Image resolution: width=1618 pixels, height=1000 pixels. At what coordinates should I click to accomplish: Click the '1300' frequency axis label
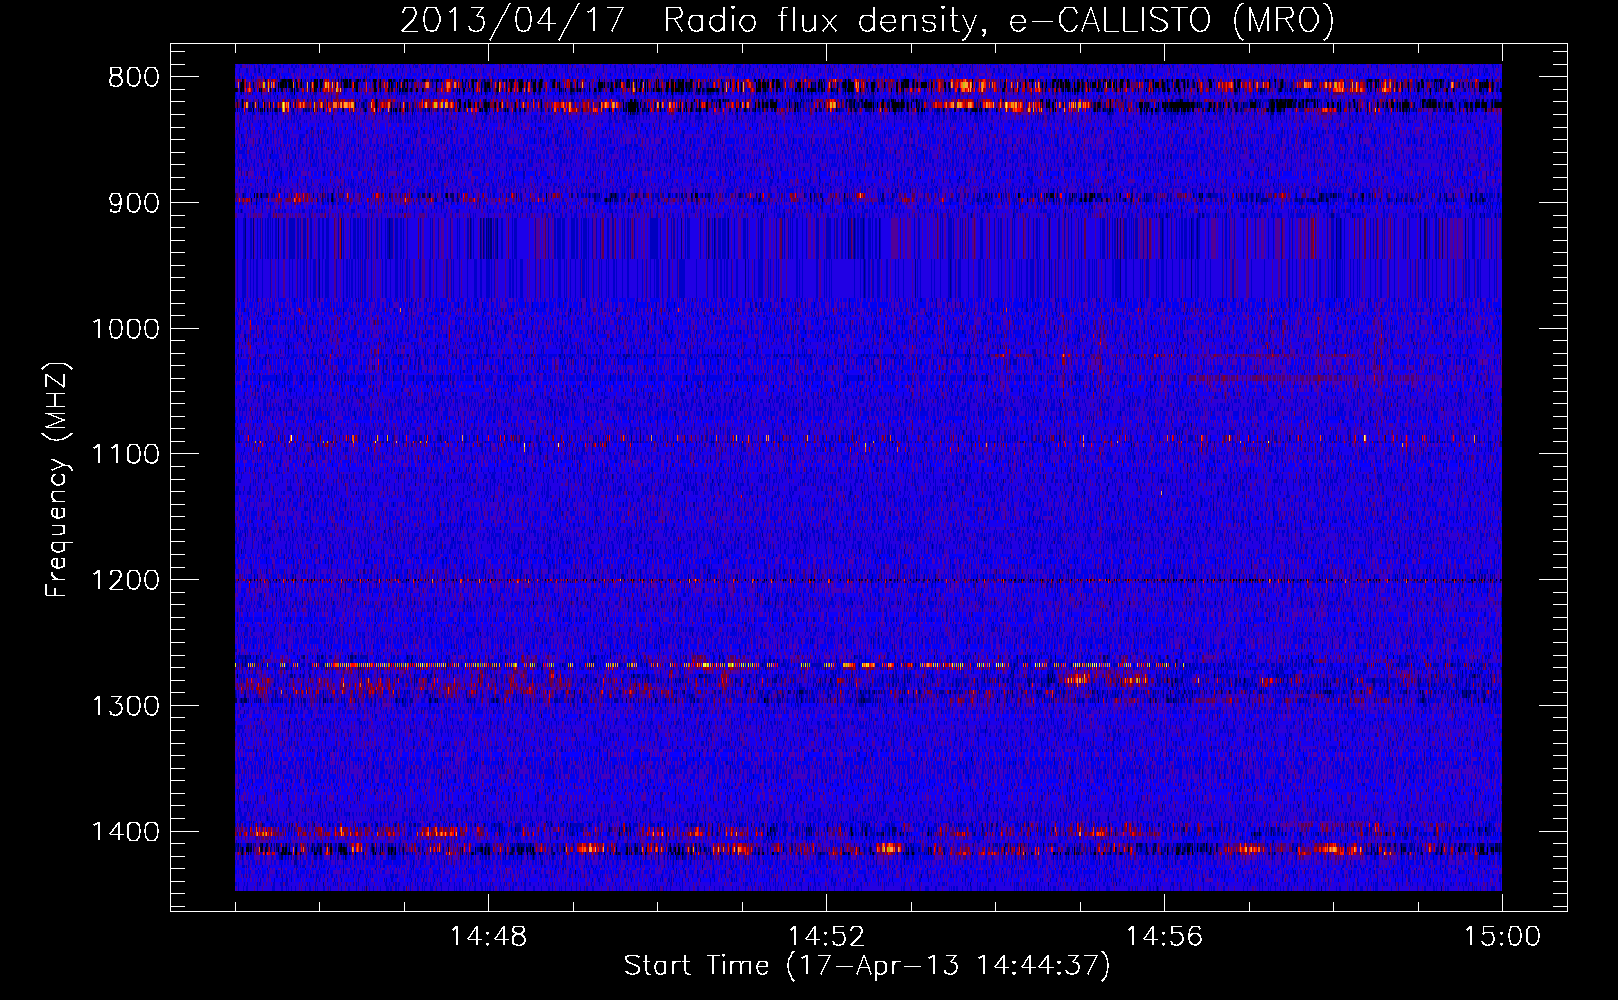tap(126, 706)
